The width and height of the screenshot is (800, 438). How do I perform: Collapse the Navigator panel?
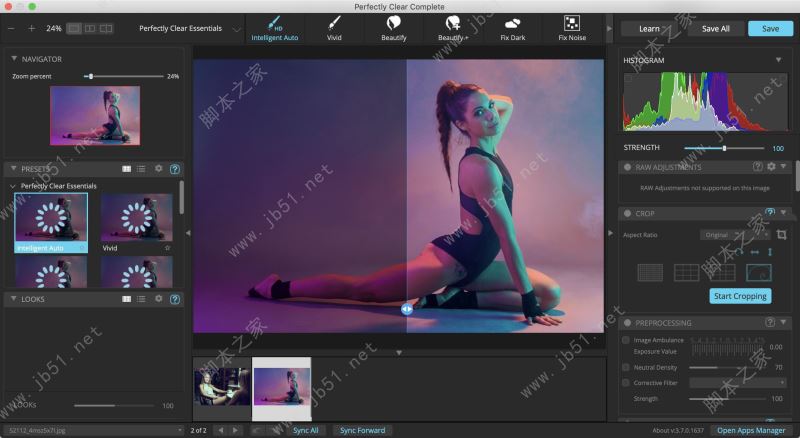pyautogui.click(x=14, y=59)
